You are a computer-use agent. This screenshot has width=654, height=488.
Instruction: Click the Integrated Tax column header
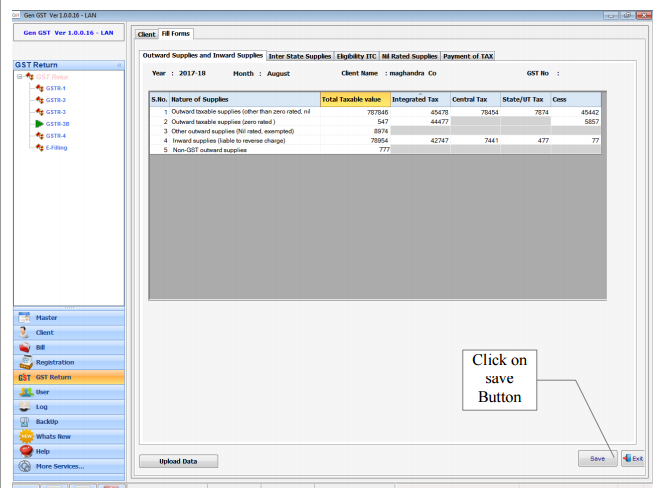(x=420, y=99)
